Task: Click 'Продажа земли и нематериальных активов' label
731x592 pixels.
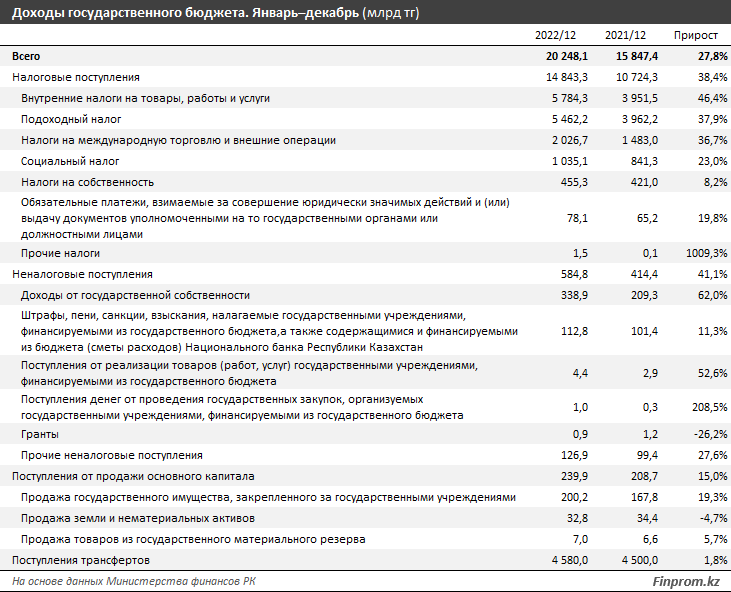Action: click(x=138, y=518)
